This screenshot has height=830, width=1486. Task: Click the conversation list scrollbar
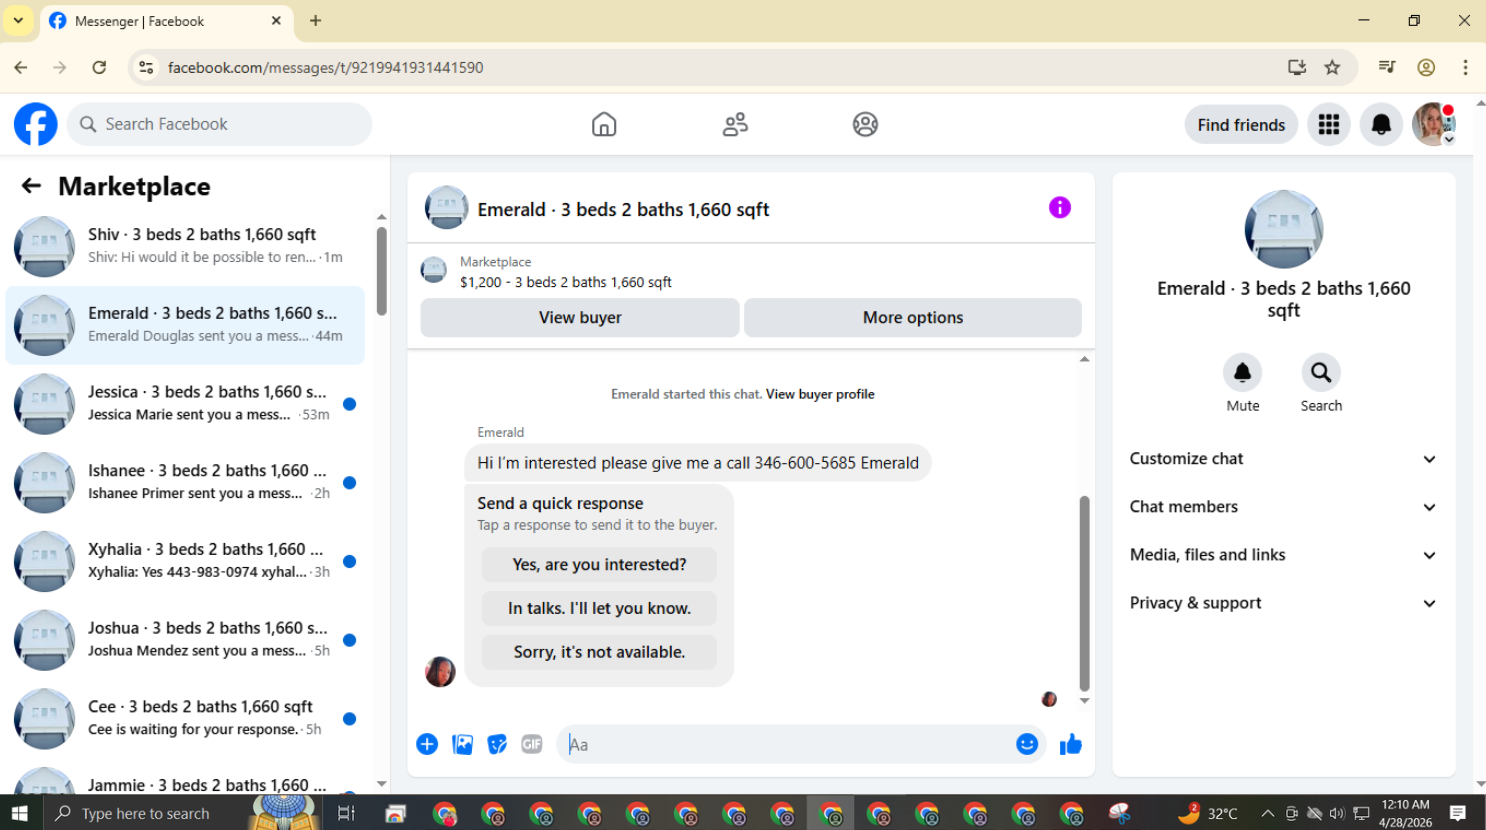[381, 270]
